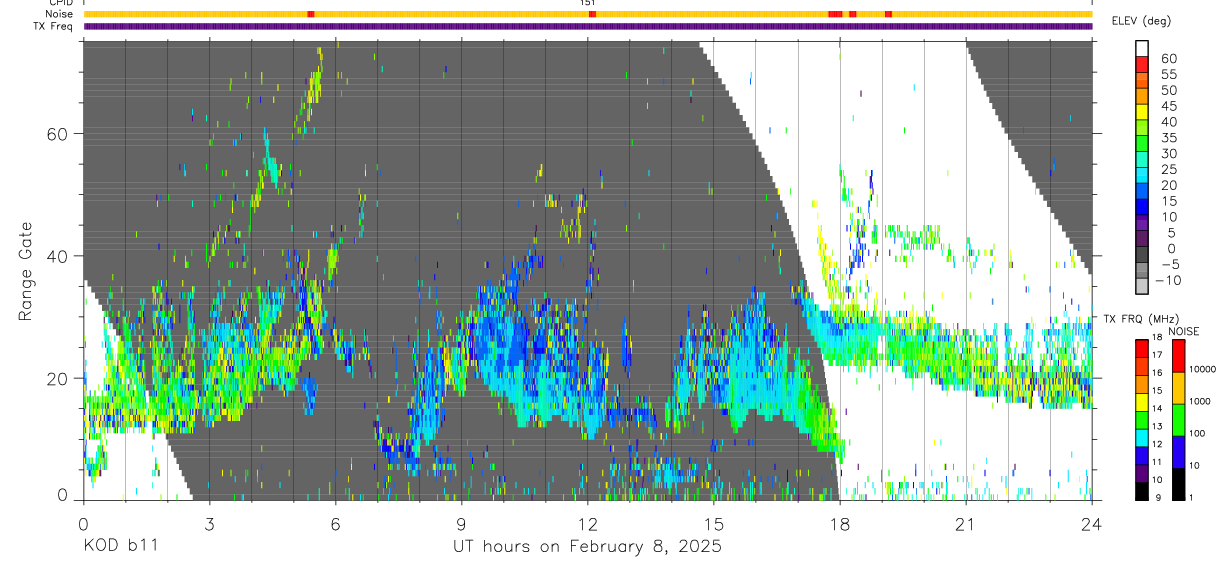Image resolution: width=1228 pixels, height=567 pixels.
Task: Click the ELEV colorbar label "45"
Action: click(x=1167, y=106)
